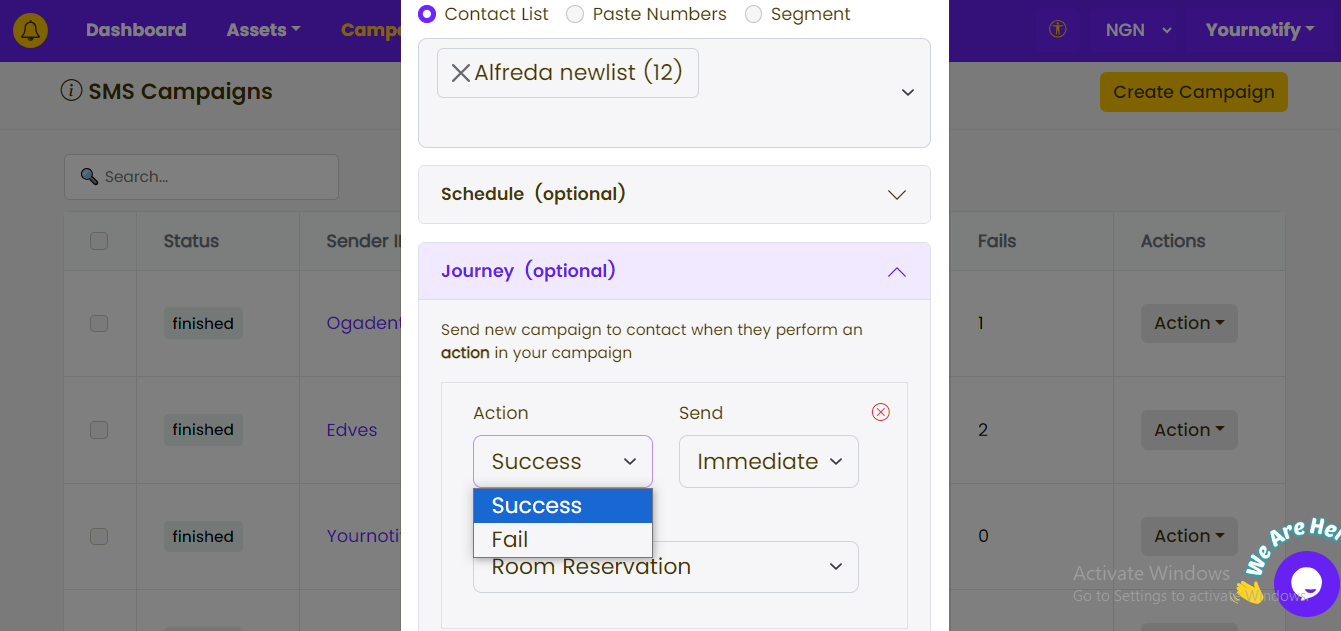1341x631 pixels.
Task: Choose Fail from the Action list
Action: 563,540
